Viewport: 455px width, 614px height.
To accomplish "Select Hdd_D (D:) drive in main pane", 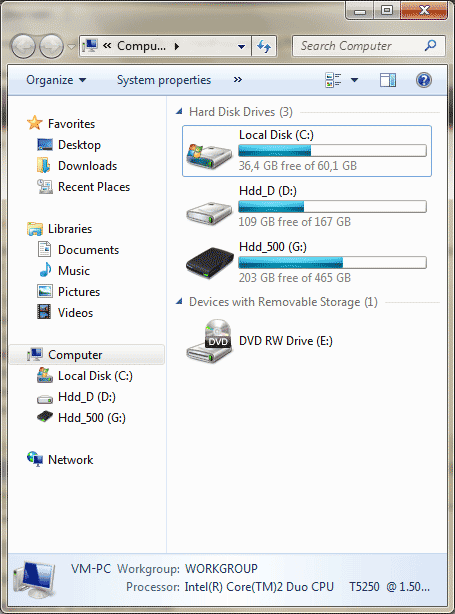I will 307,206.
